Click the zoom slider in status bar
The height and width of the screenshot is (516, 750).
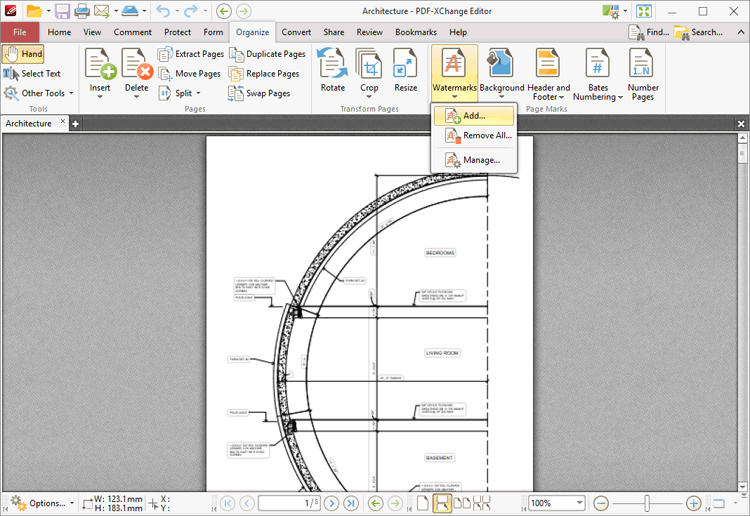[x=648, y=503]
